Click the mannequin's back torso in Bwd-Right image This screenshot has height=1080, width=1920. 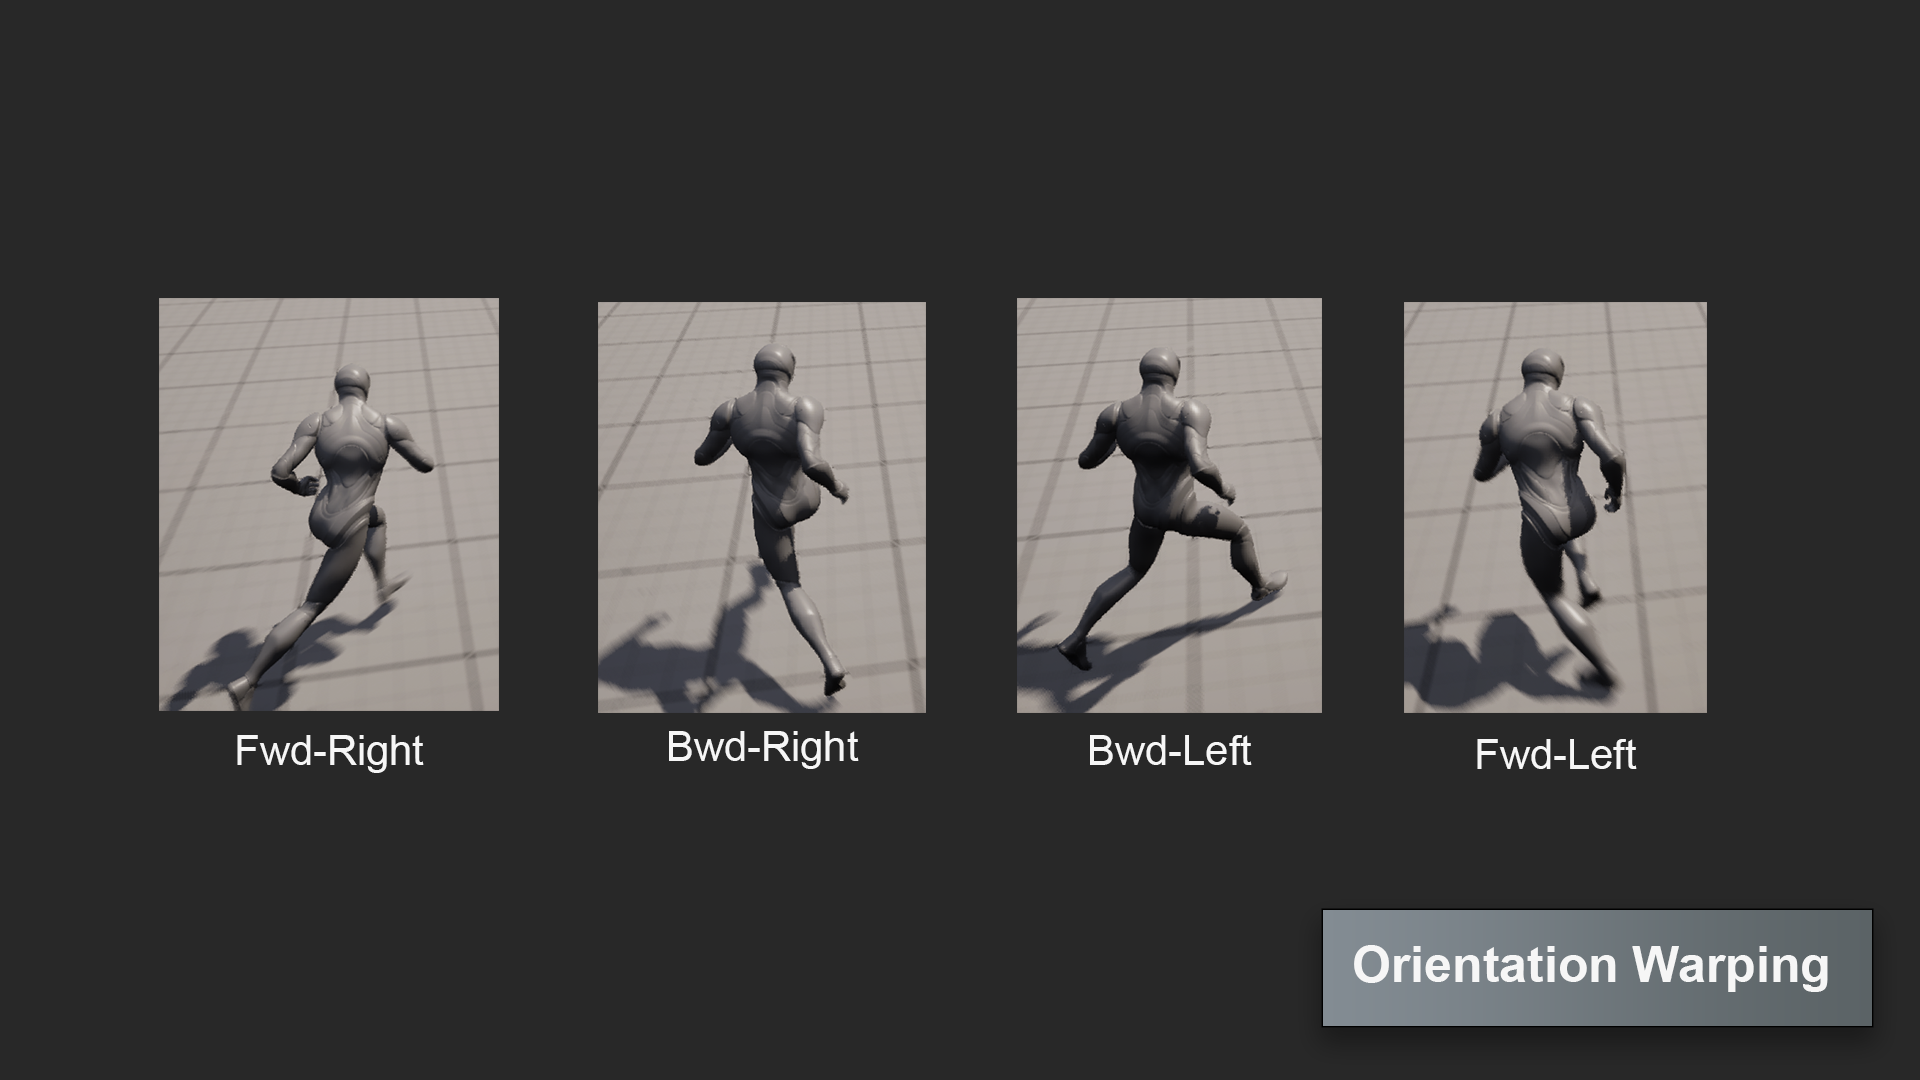coord(773,450)
